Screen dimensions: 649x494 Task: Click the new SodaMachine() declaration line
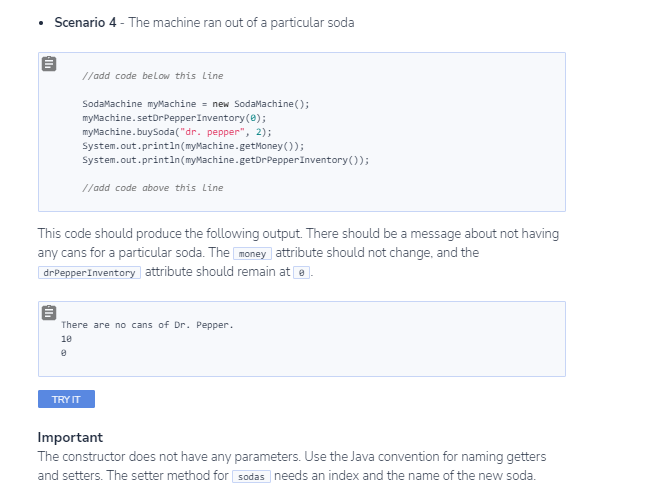[196, 104]
